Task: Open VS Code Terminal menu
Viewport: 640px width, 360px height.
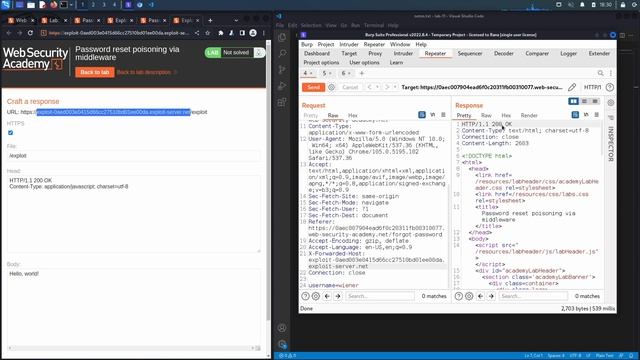Action: [x=374, y=25]
